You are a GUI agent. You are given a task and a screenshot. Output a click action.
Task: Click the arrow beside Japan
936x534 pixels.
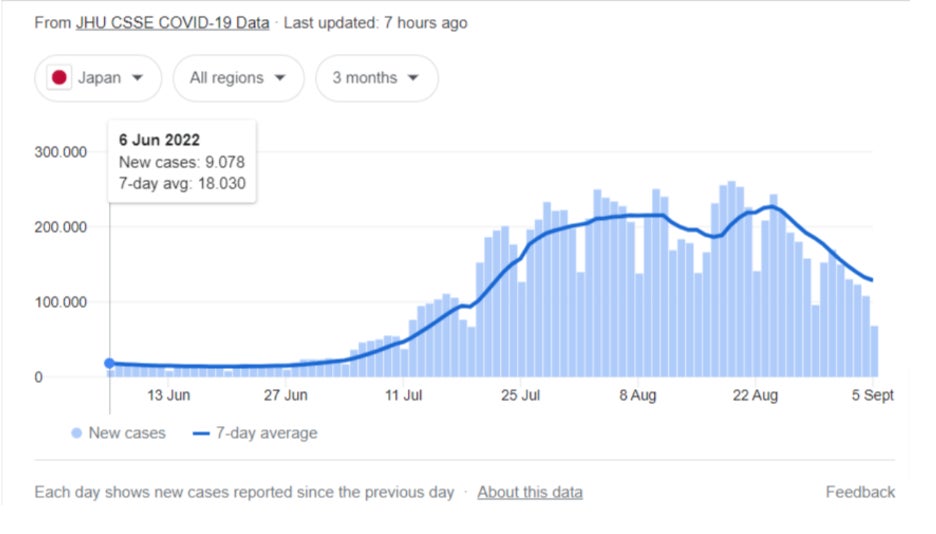(137, 78)
